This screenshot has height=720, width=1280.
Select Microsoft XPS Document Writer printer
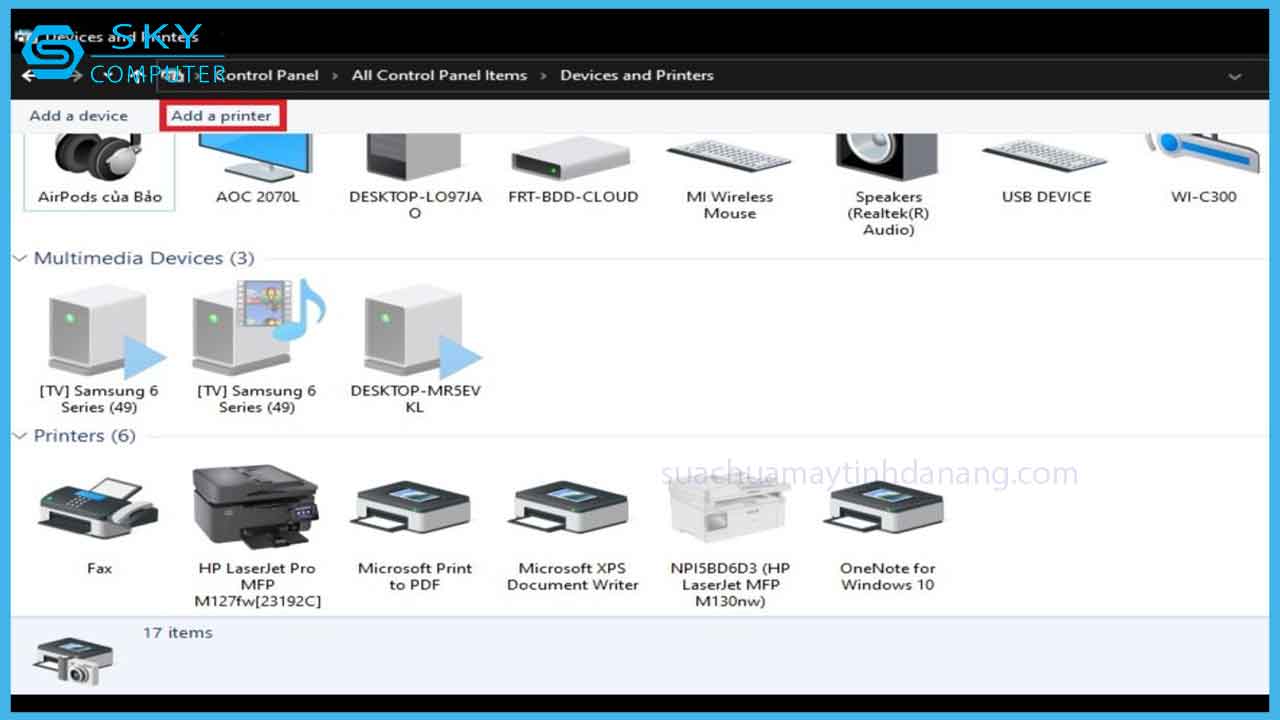click(x=572, y=533)
